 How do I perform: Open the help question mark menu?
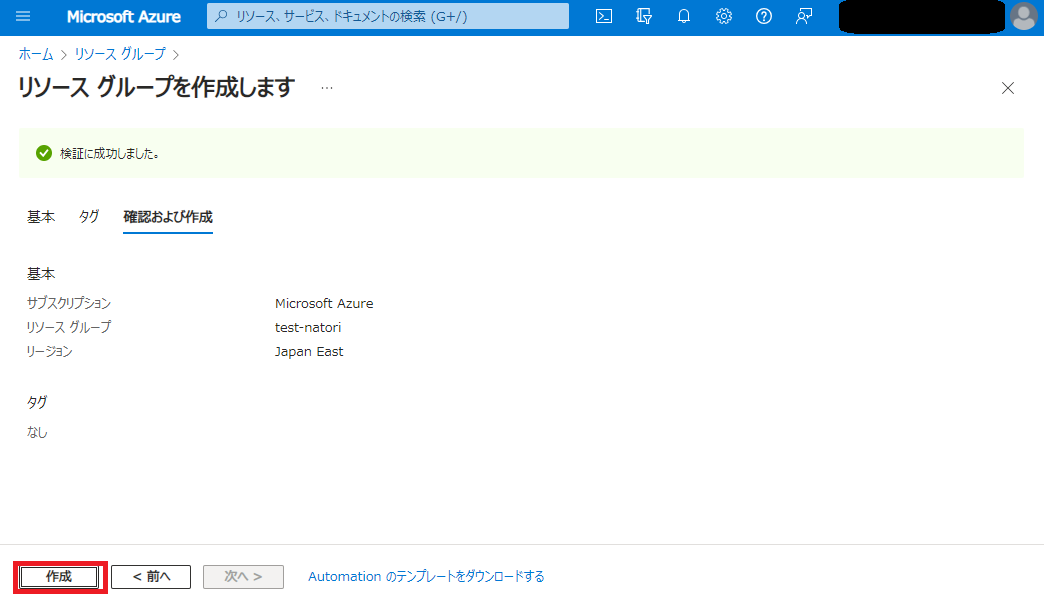pos(764,16)
